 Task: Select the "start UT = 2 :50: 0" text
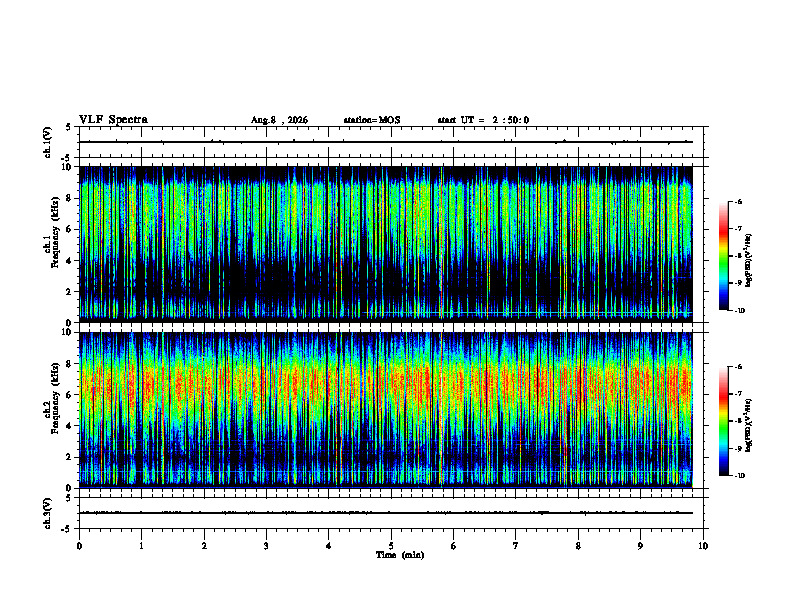click(x=483, y=120)
